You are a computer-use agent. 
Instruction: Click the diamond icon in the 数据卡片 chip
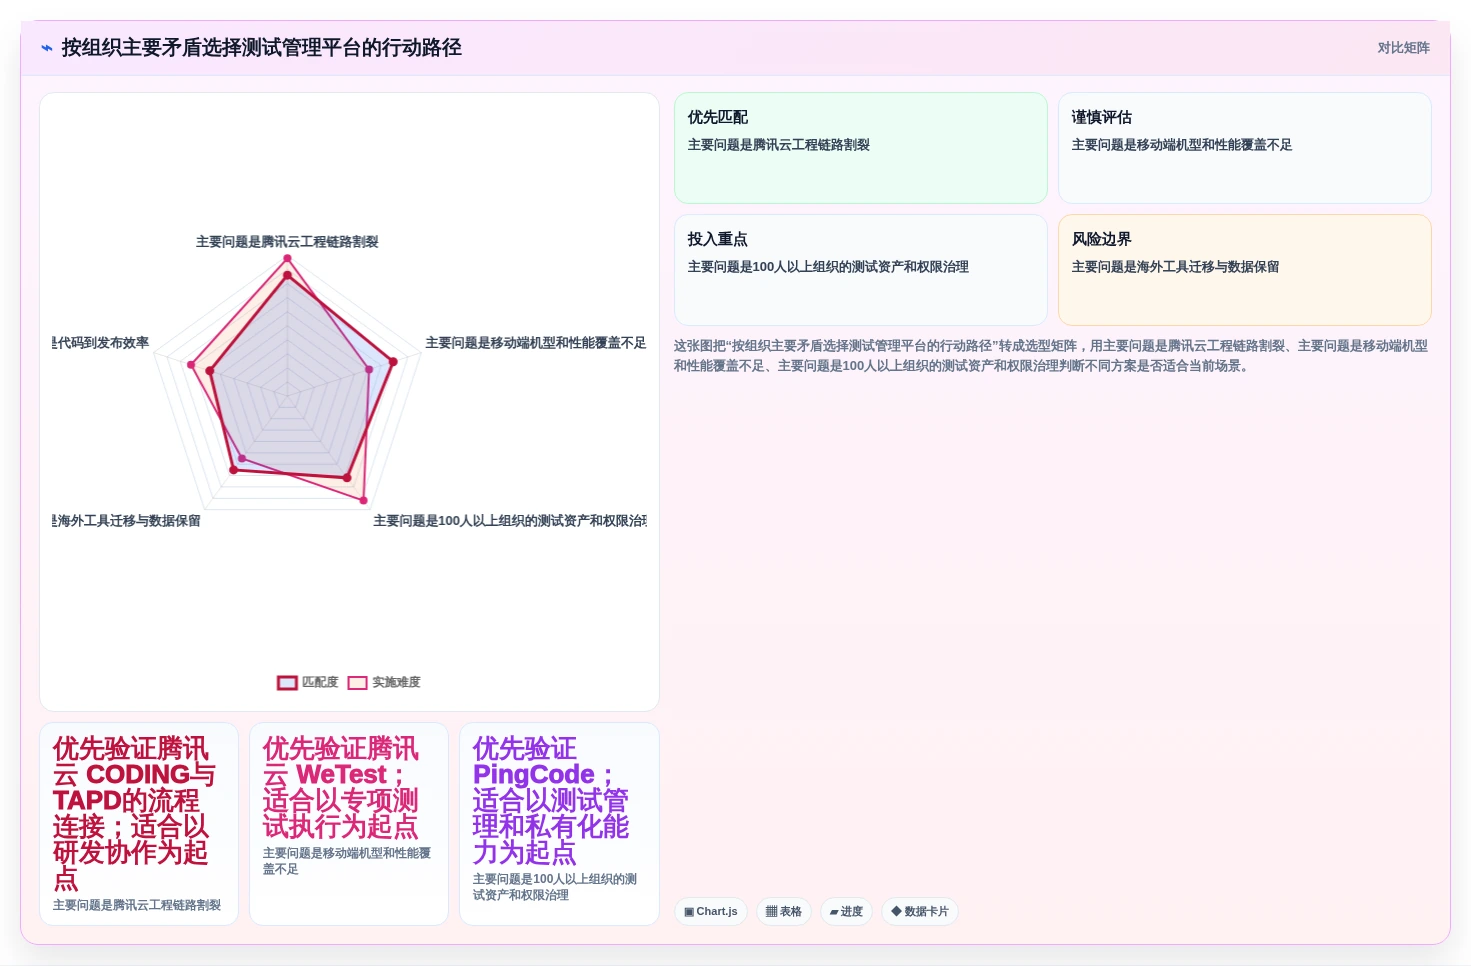896,912
